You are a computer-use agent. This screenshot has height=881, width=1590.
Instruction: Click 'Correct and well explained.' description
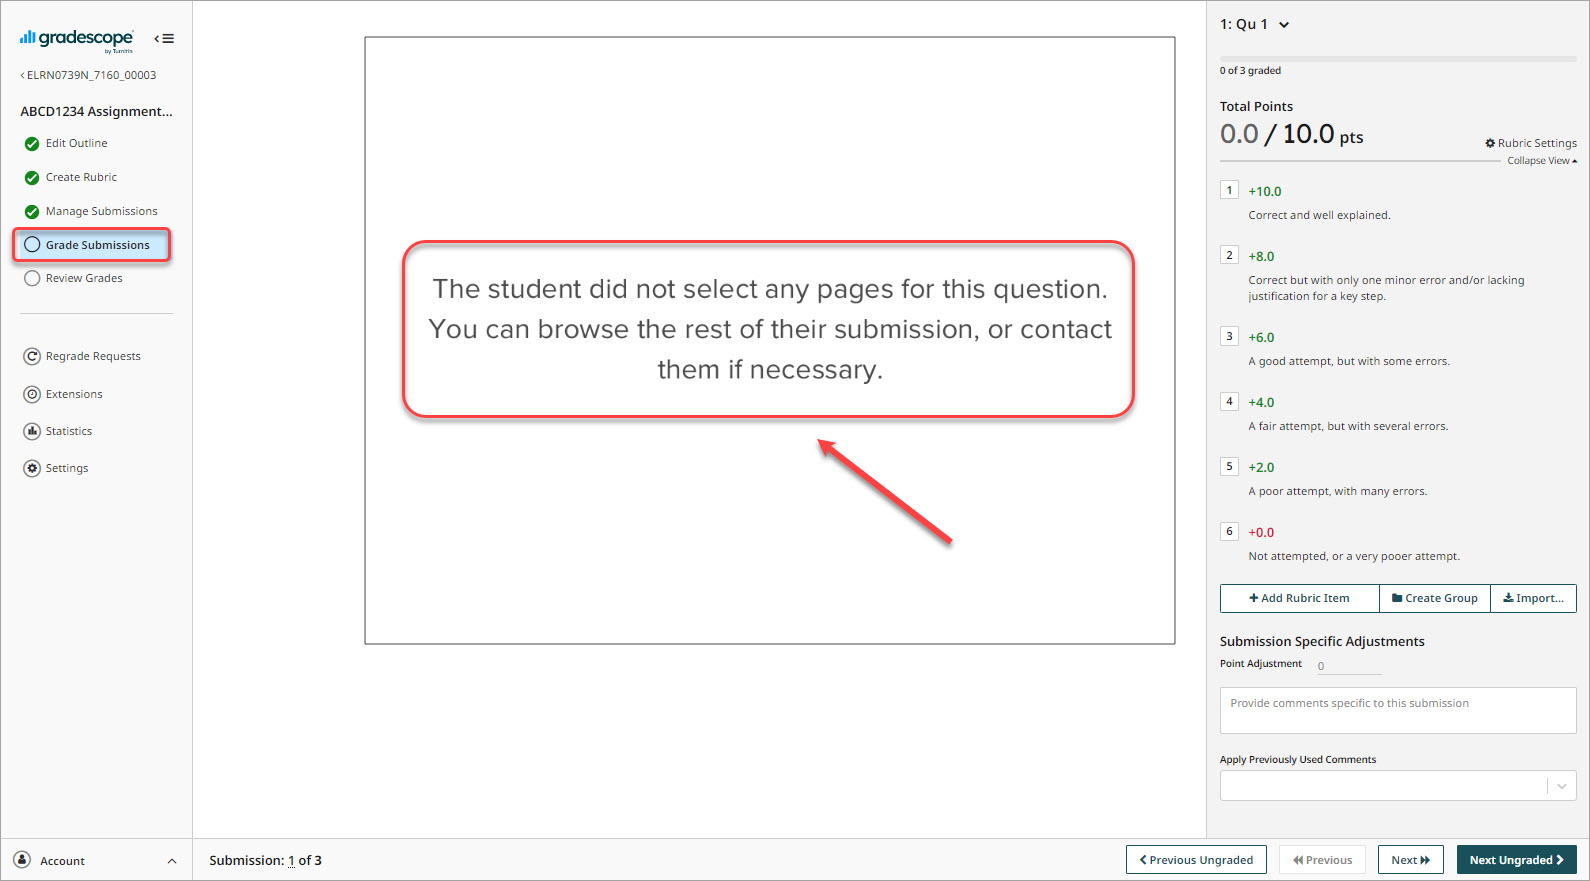(x=1319, y=215)
